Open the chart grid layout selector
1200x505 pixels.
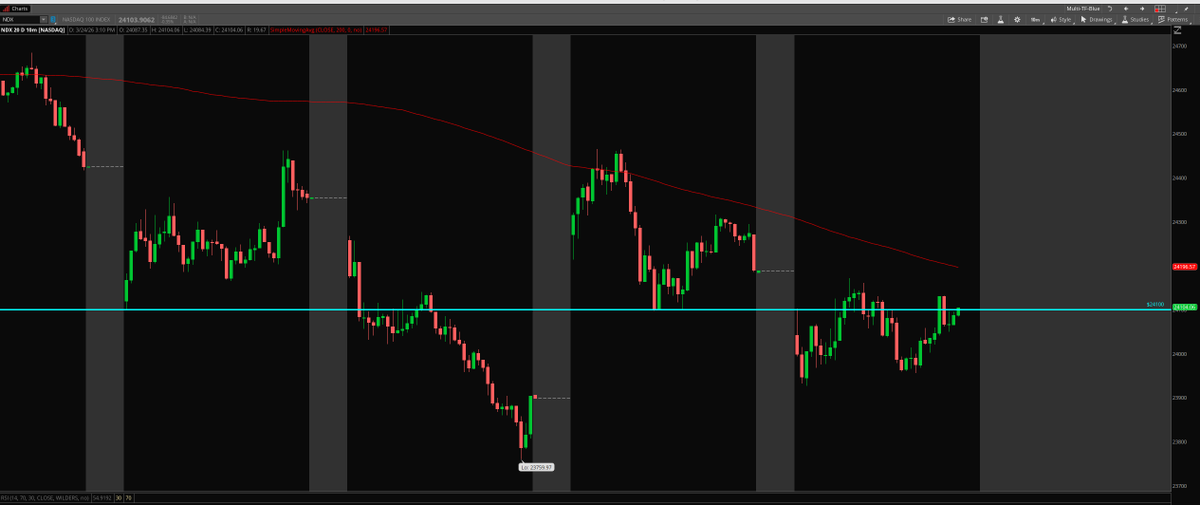point(1160,9)
